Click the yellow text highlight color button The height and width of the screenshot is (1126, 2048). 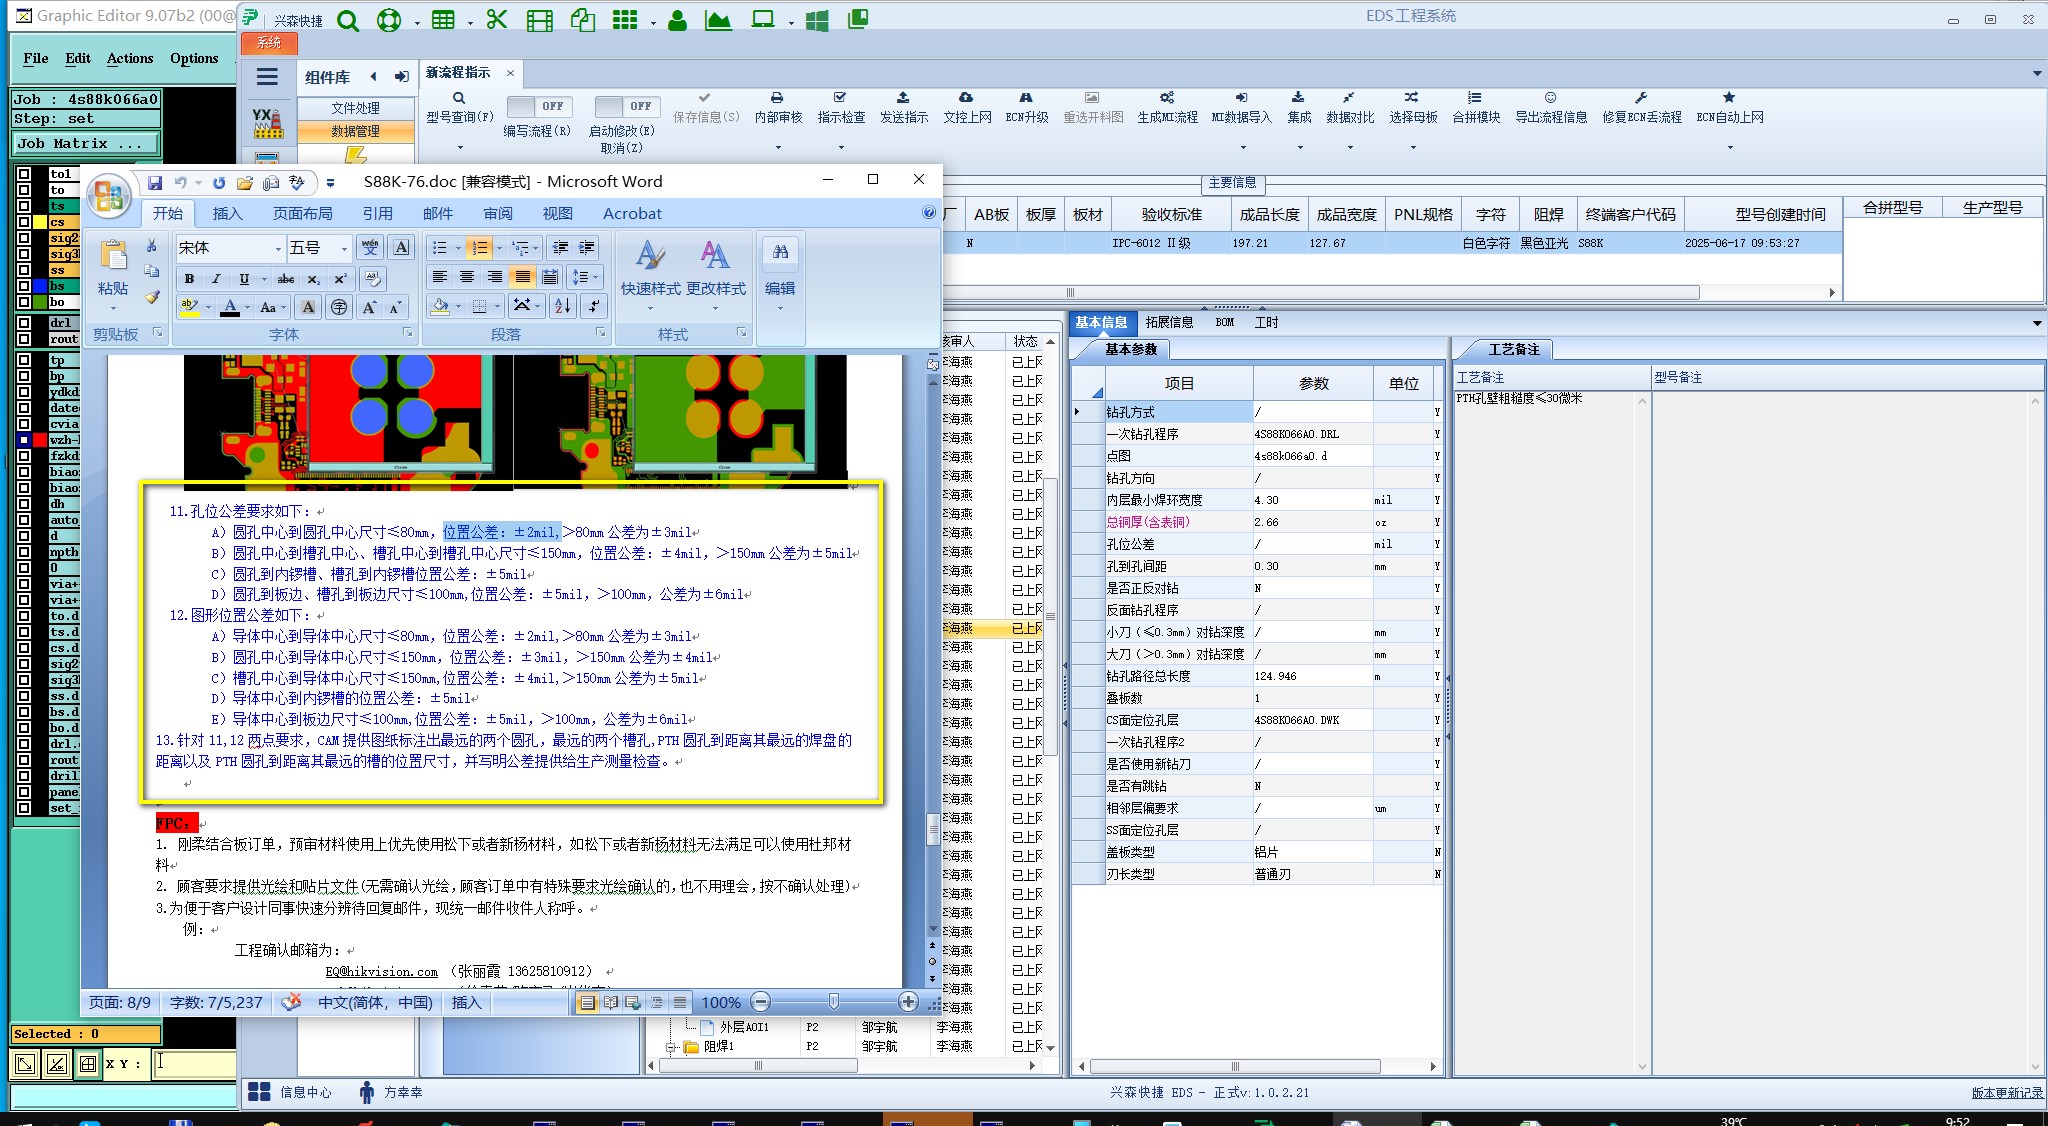tap(188, 307)
